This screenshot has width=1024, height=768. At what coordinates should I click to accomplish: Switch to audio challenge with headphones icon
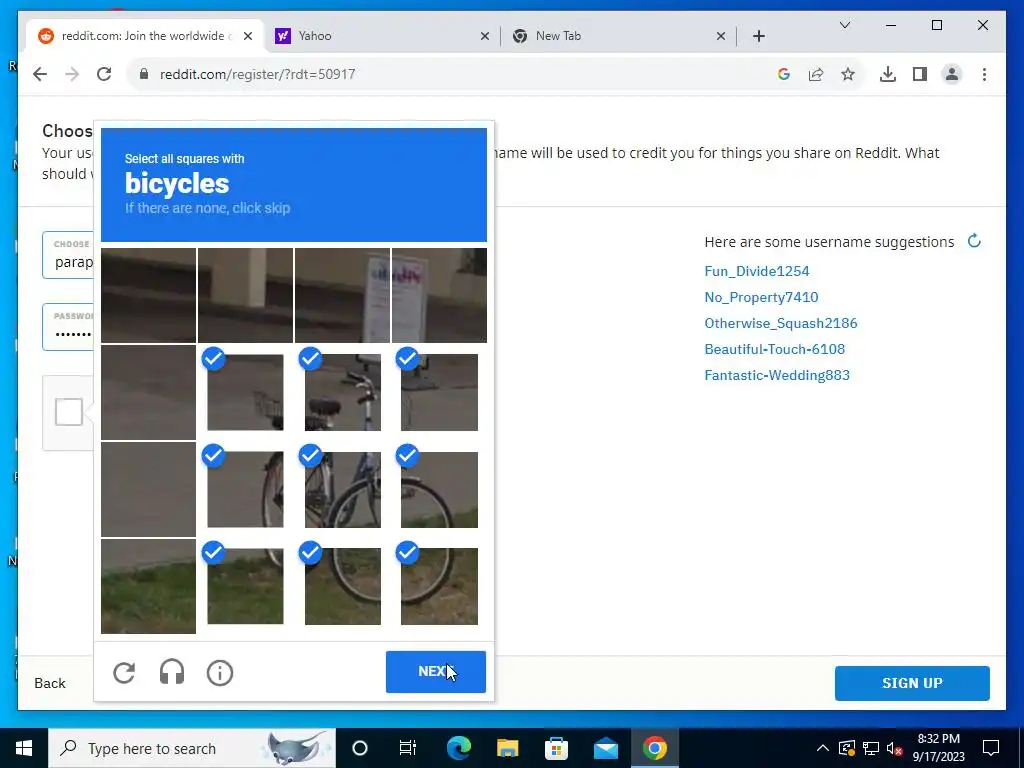[172, 672]
